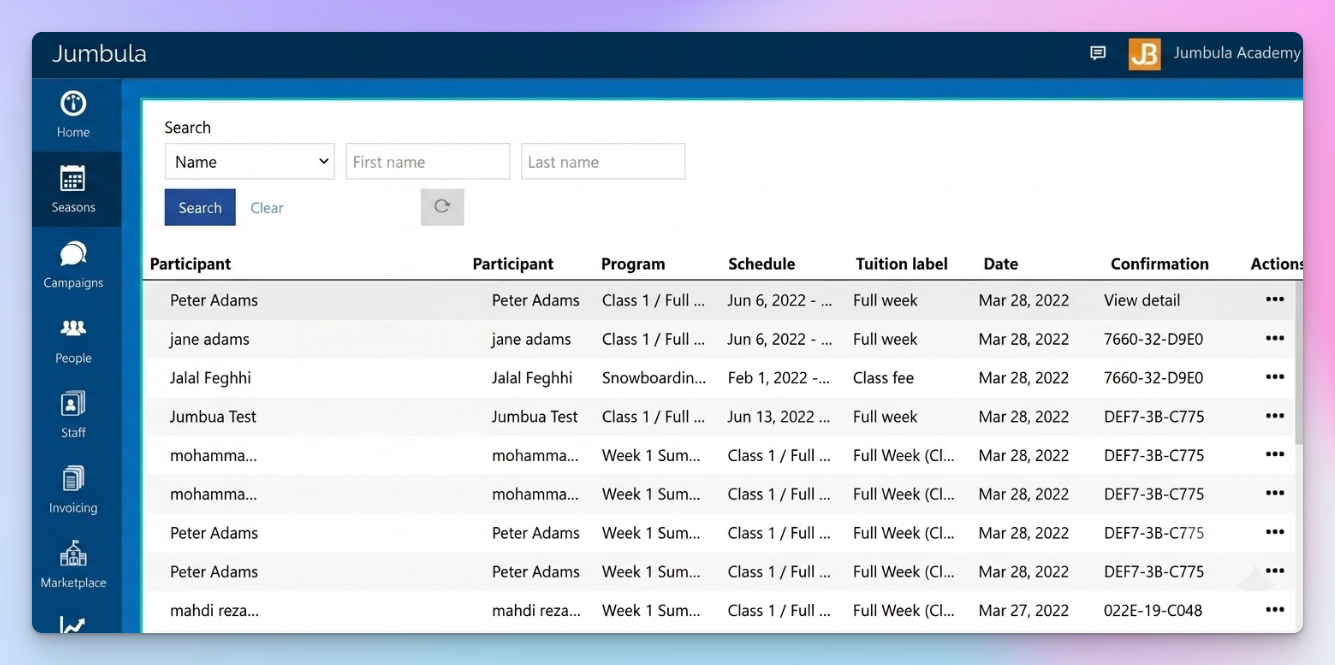Open the Home sidebar icon
Screen dimensions: 1335x665
(73, 104)
